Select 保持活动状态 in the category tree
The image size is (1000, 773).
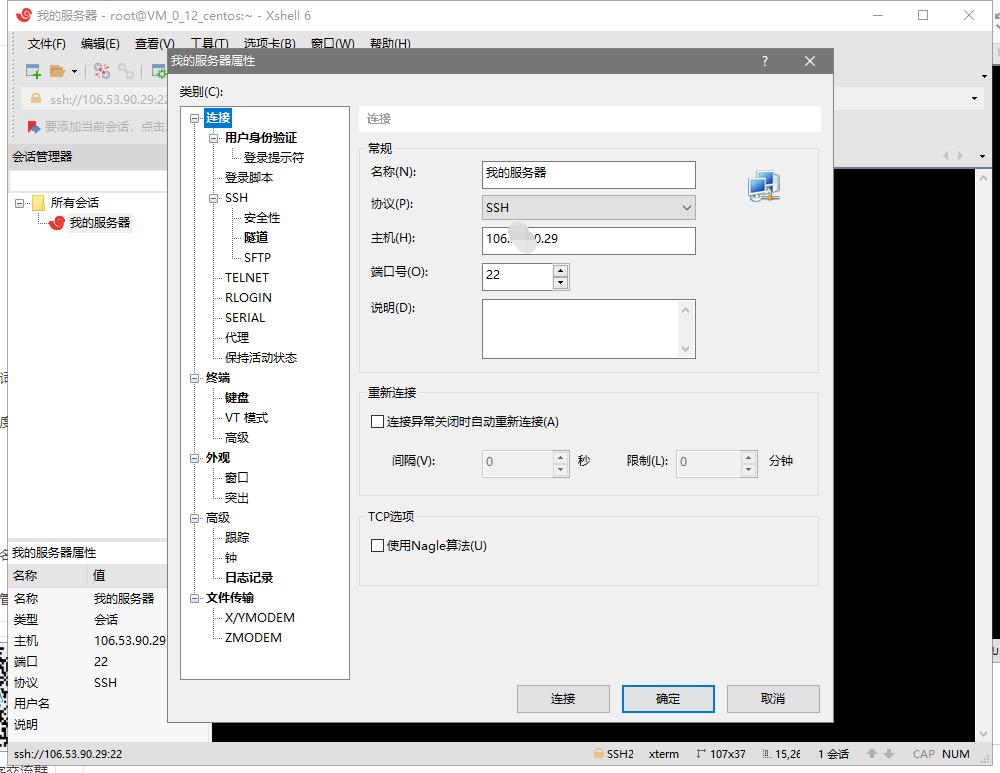[x=261, y=358]
